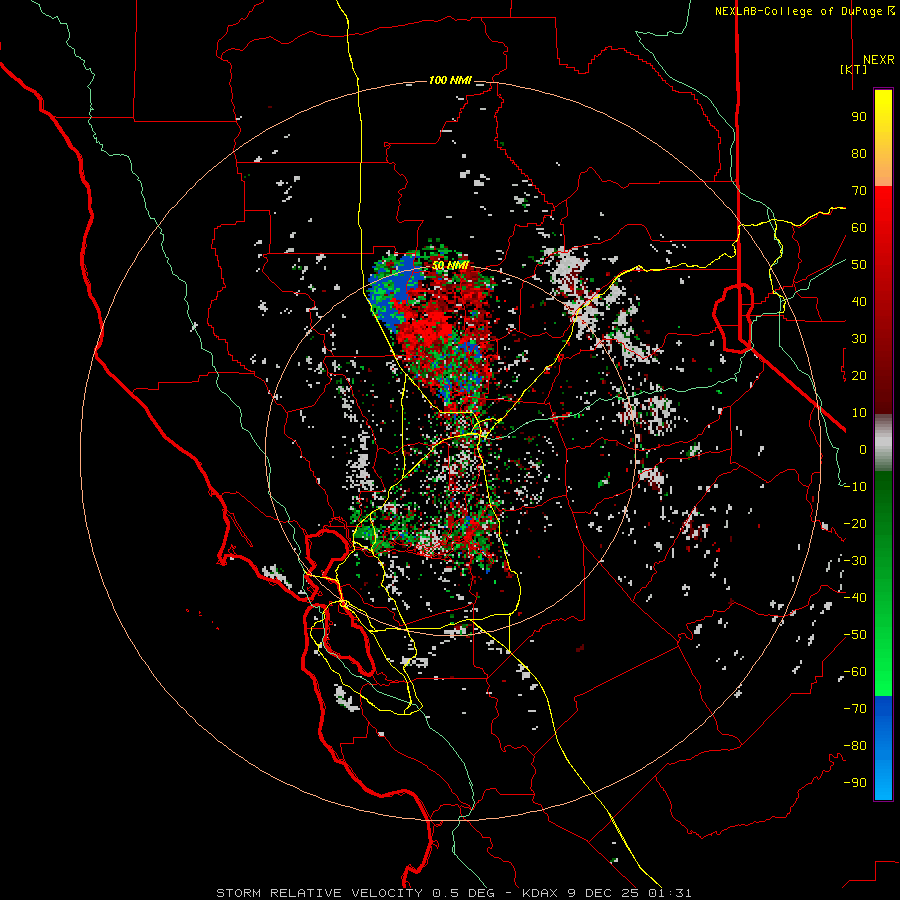Click the Storm Relative Velocity caption text
The image size is (900, 900).
453,893
